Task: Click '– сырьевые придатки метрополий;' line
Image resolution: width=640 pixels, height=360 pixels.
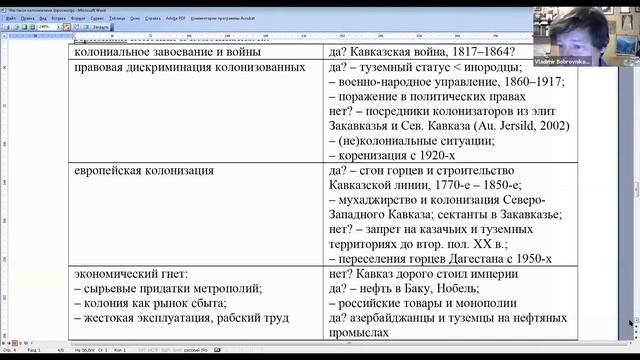Action: click(168, 288)
